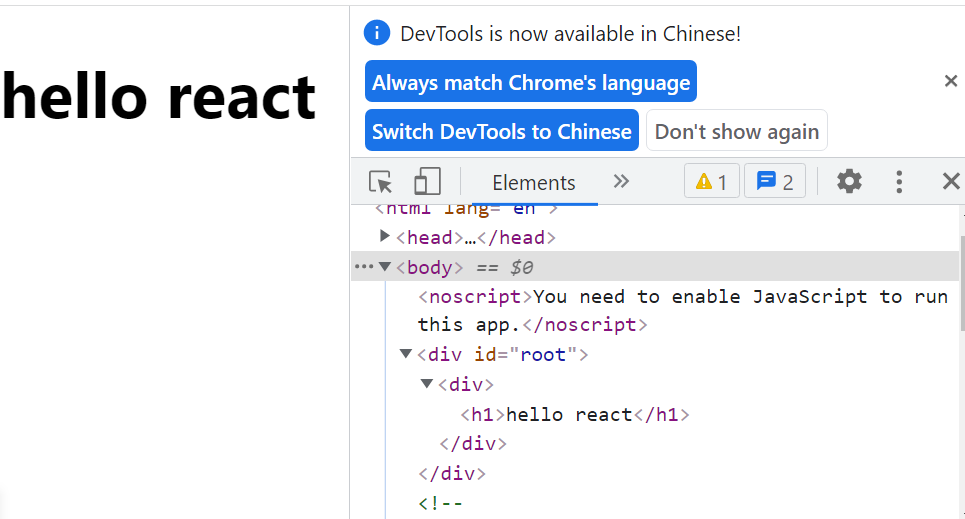Switch to the Elements tab
The height and width of the screenshot is (519, 965).
point(534,183)
